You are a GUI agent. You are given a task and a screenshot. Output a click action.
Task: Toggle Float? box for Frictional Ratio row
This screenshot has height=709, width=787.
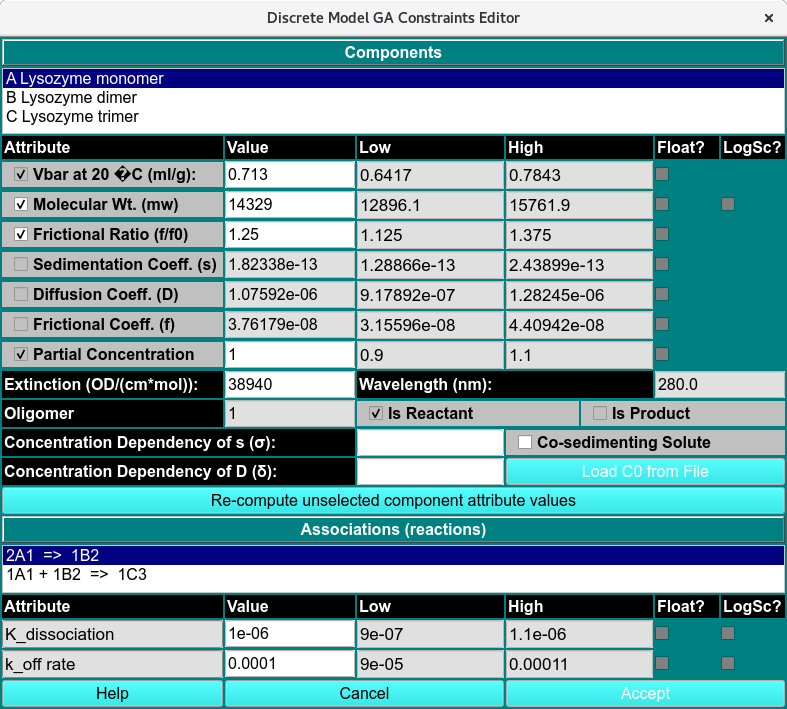tap(662, 234)
